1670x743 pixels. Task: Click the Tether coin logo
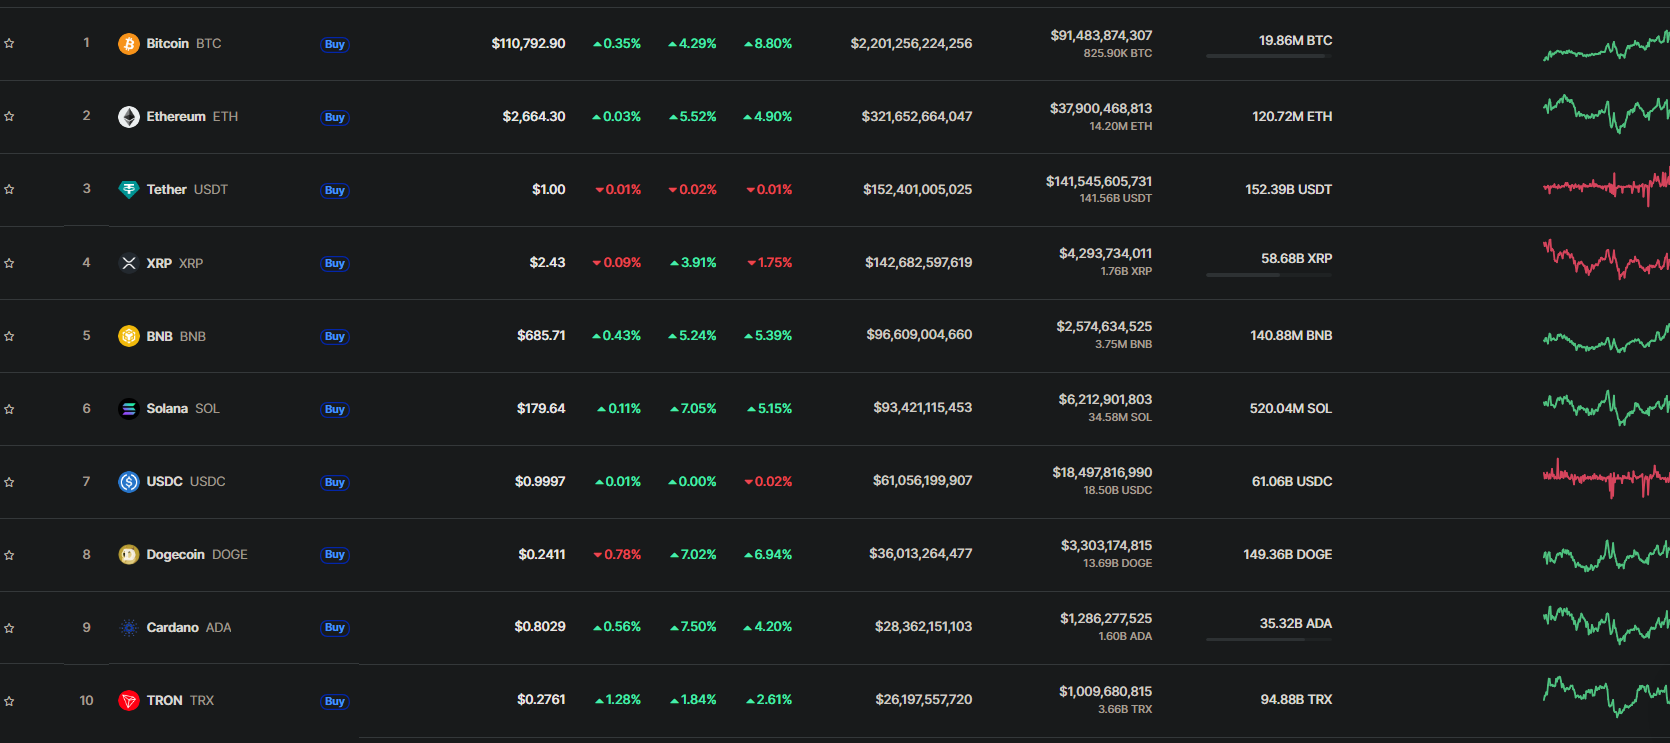click(129, 190)
